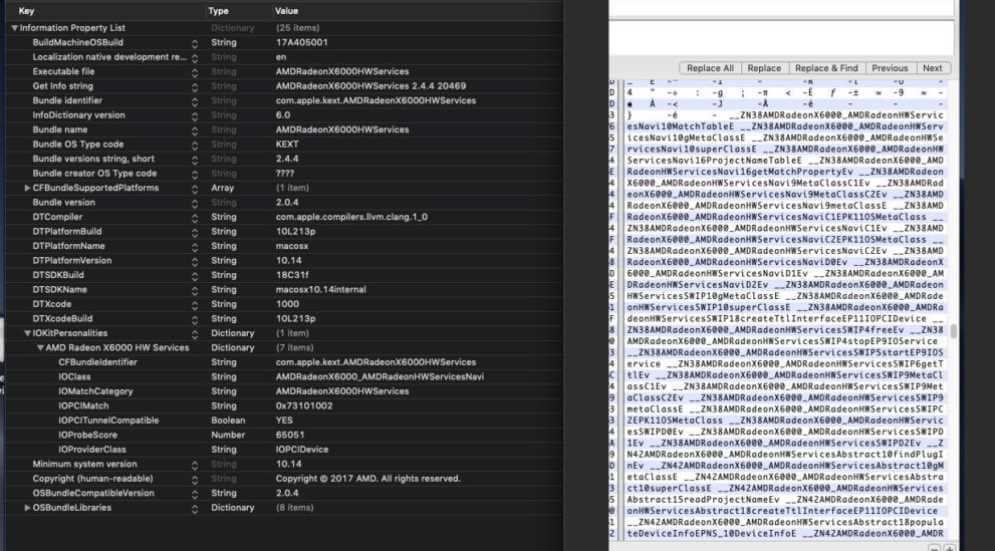Select the IOClass key row
The height and width of the screenshot is (551, 995).
coord(74,377)
